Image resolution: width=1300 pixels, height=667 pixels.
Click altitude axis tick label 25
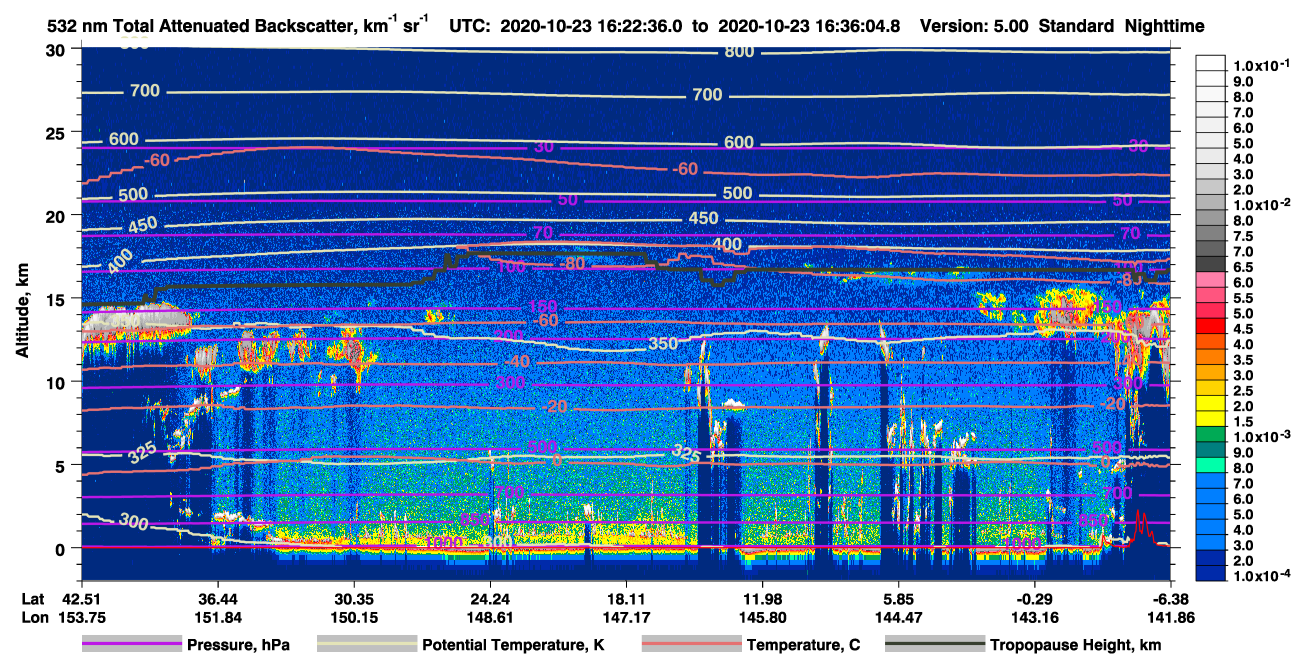click(x=57, y=133)
